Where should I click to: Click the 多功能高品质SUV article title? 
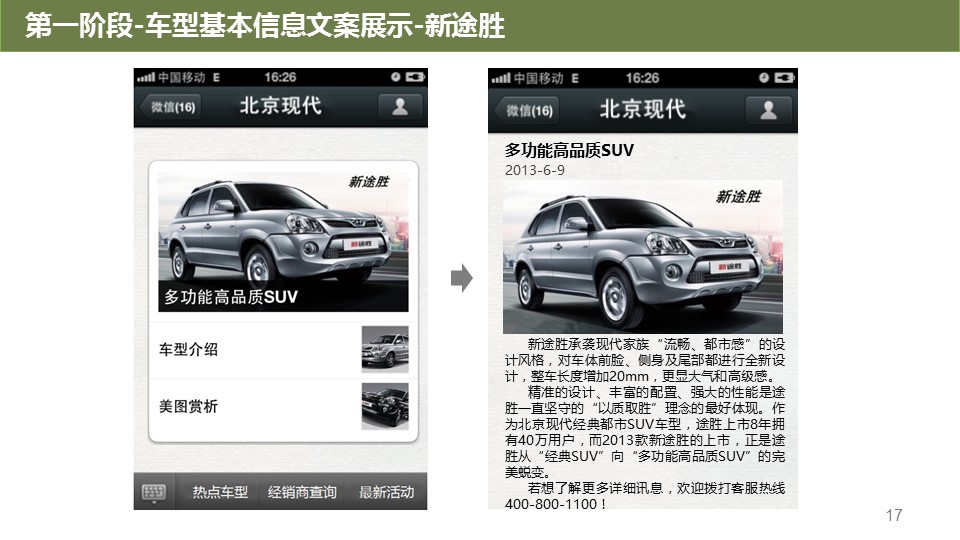[569, 151]
